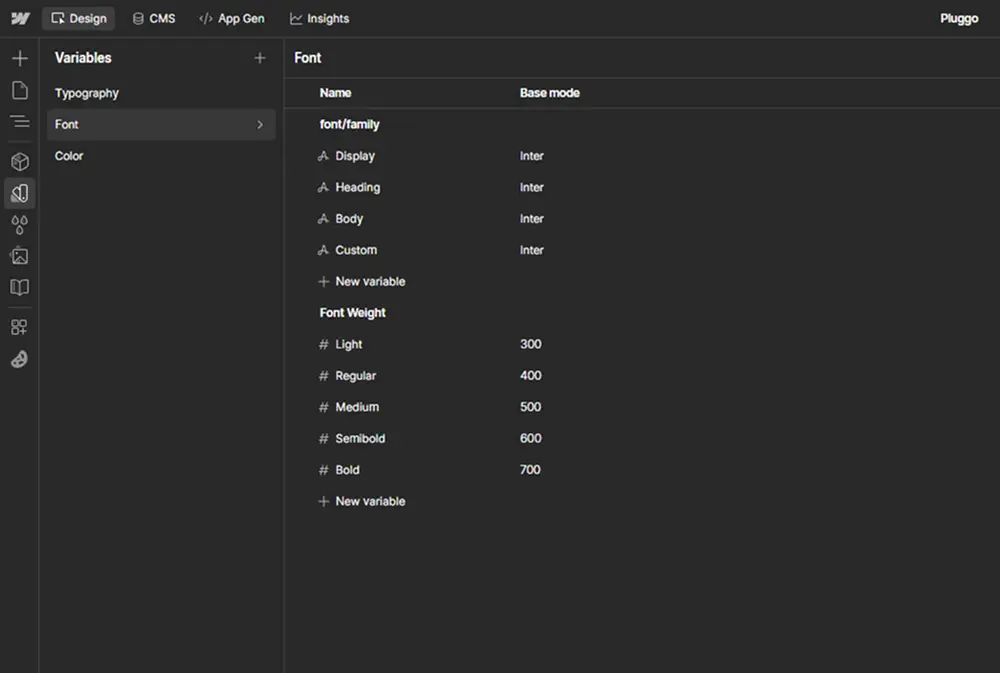This screenshot has height=673, width=1000.
Task: Click the Webflow logo
Action: (x=19, y=18)
